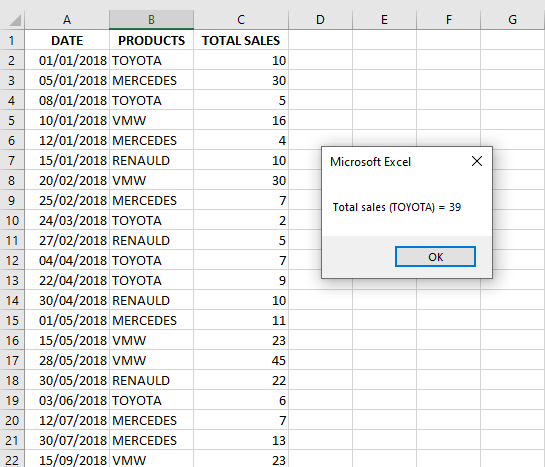Click OK in the Microsoft Excel dialog
Image resolution: width=545 pixels, height=467 pixels.
(x=435, y=257)
